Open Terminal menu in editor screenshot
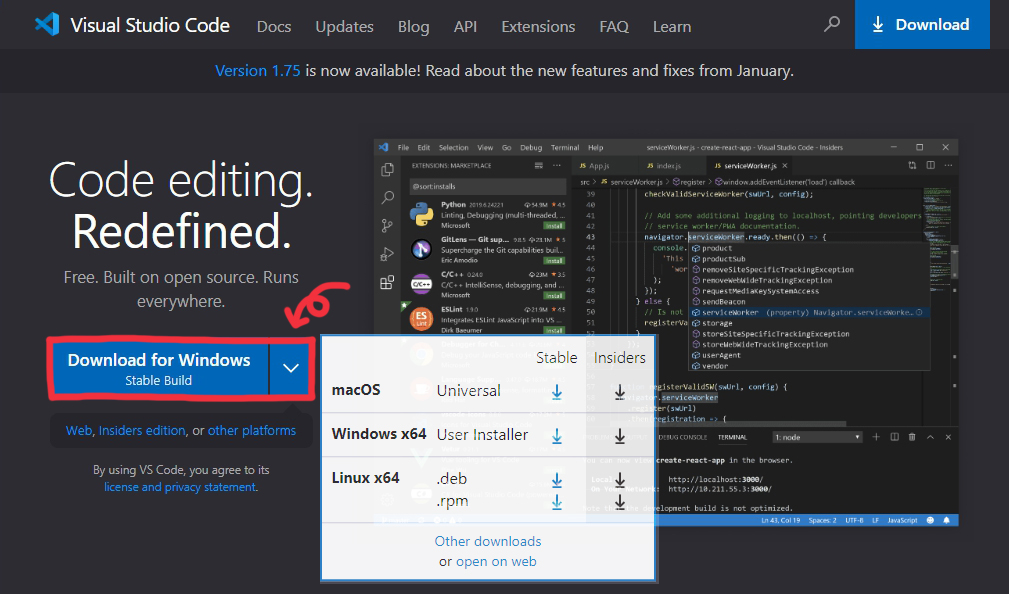 point(565,147)
